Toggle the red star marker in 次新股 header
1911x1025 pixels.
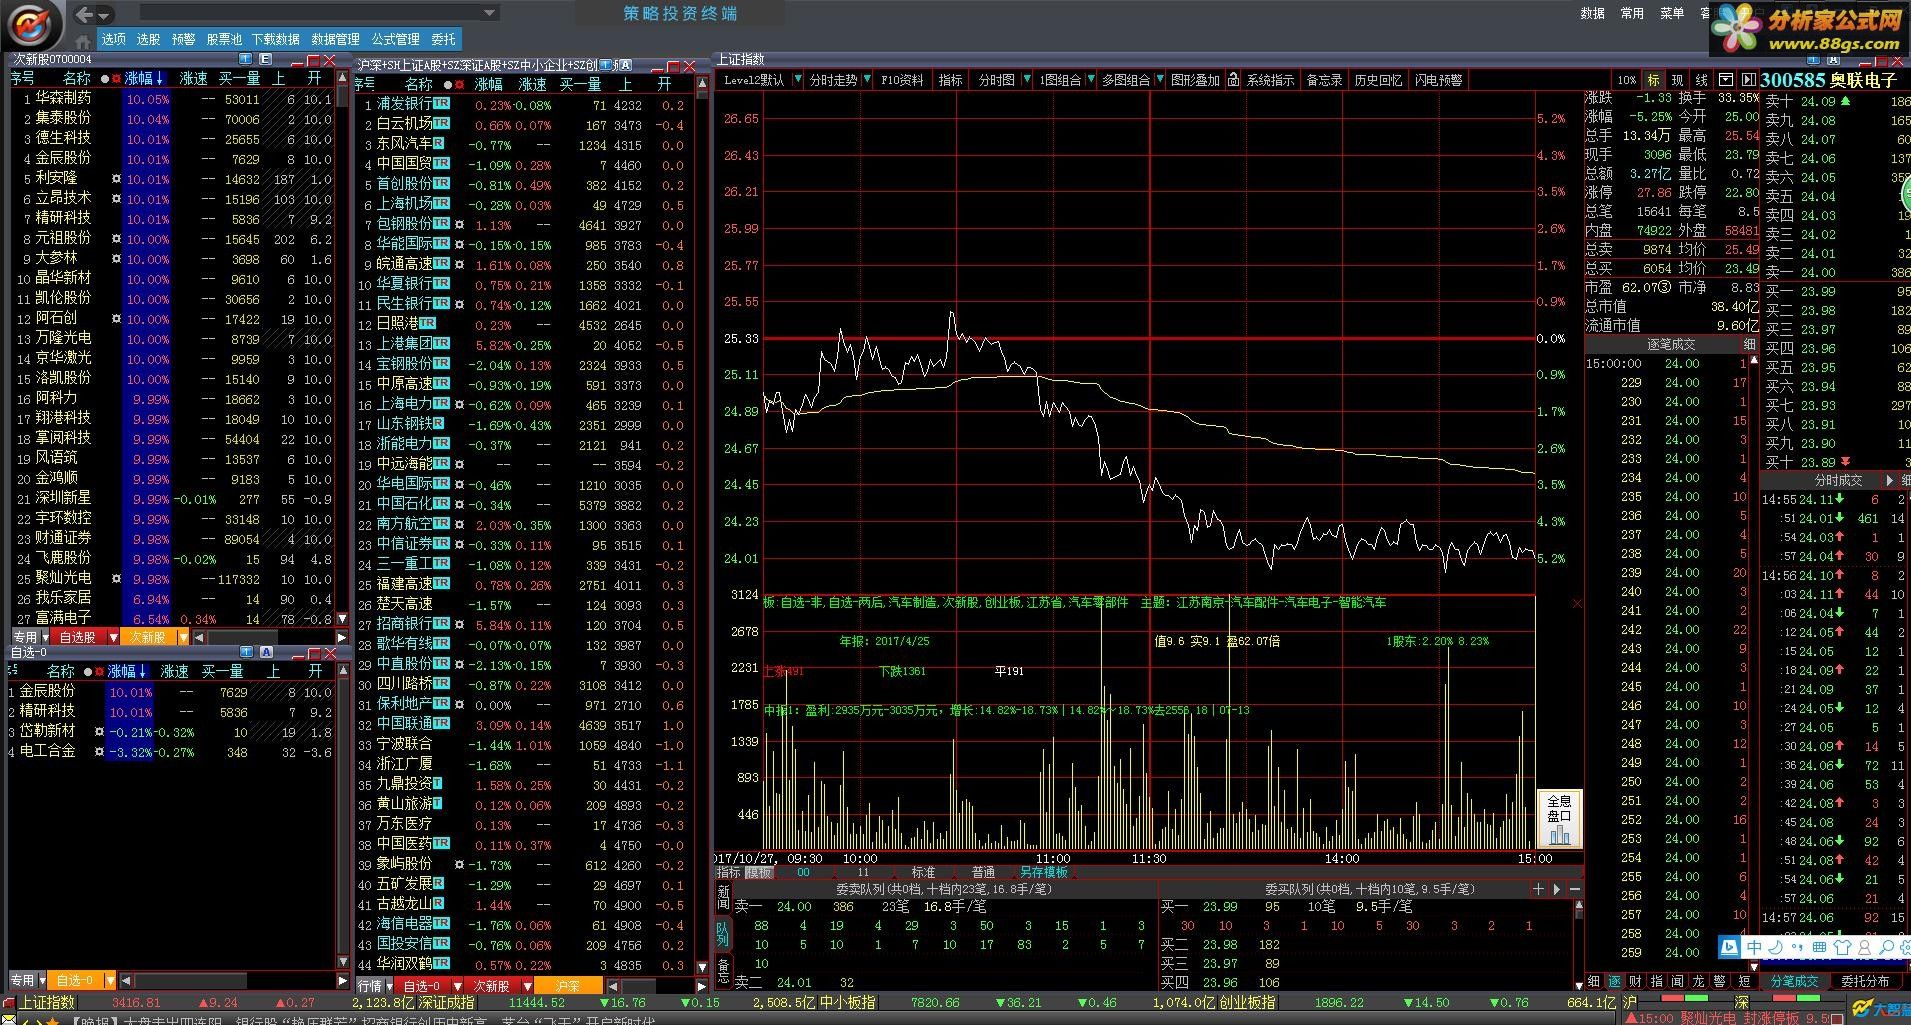(x=117, y=78)
